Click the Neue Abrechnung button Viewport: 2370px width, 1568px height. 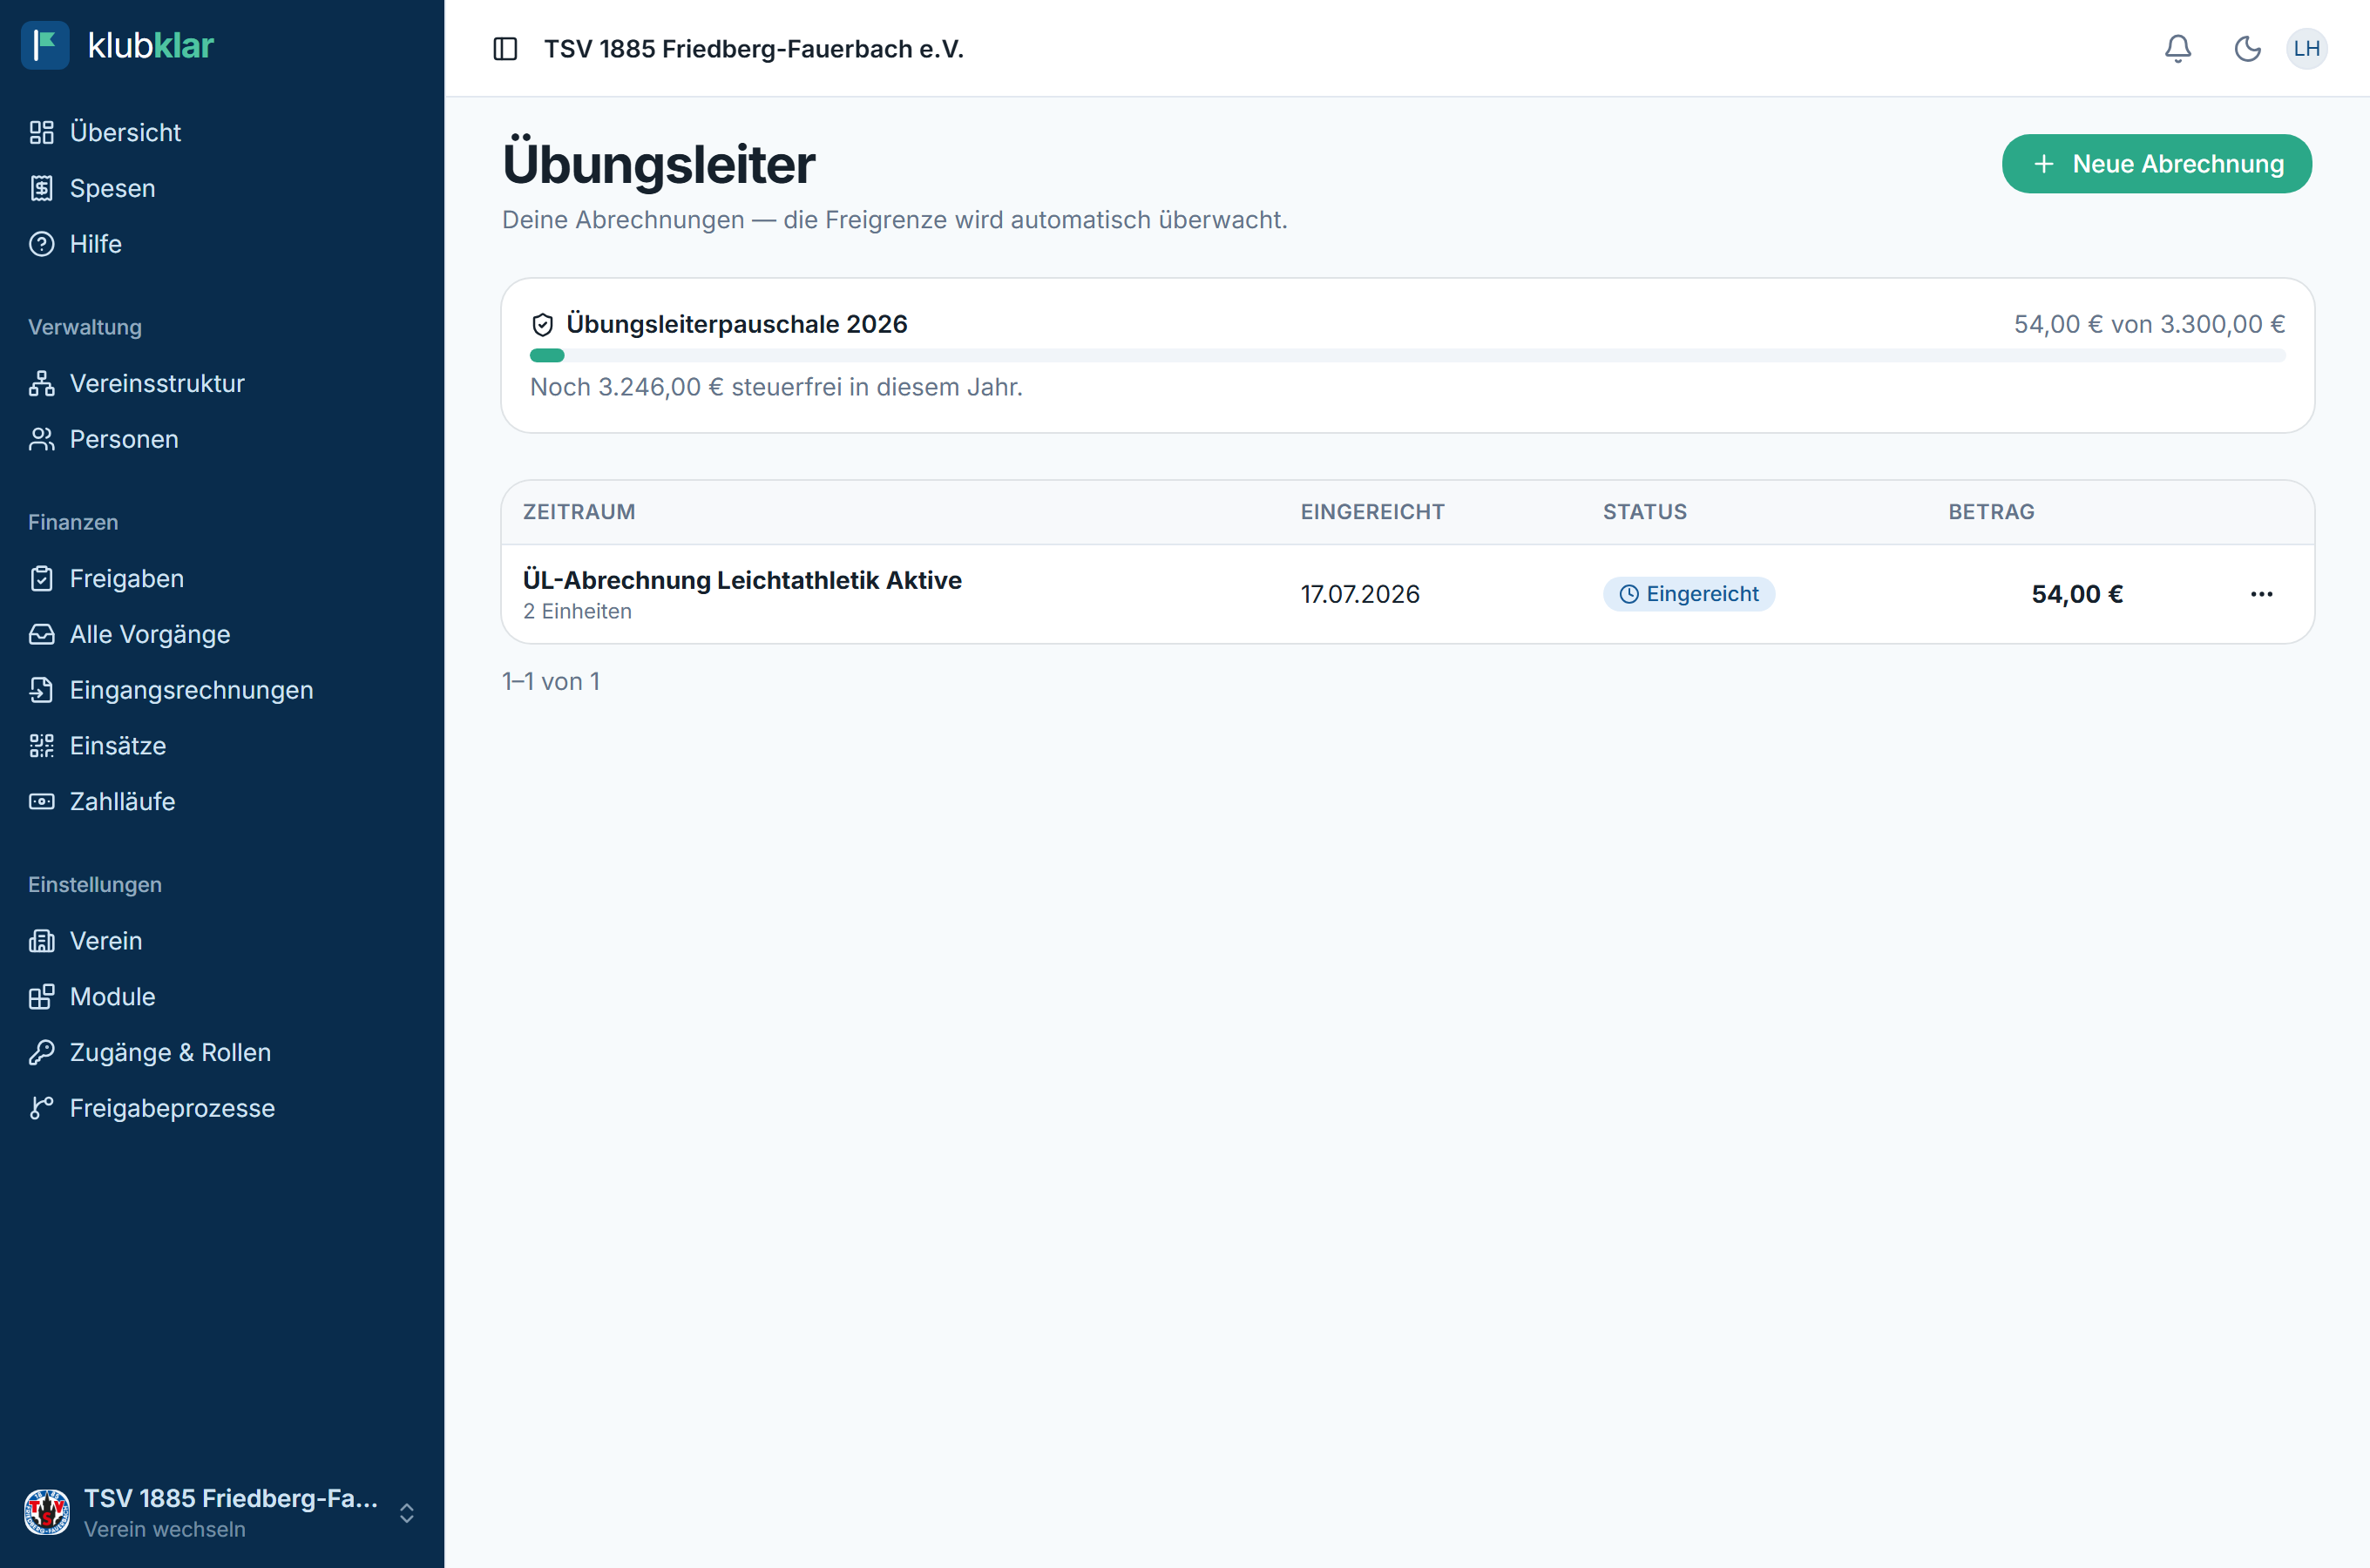pyautogui.click(x=2157, y=164)
